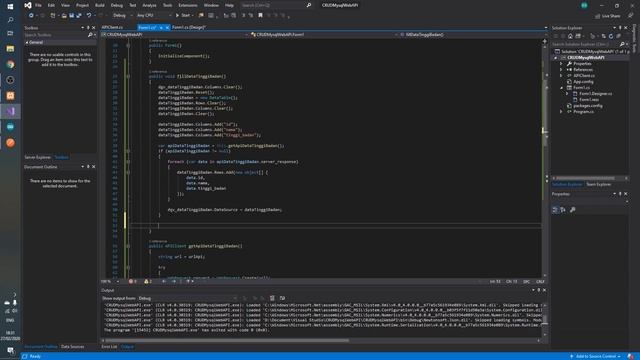Open Chrome from the taskbar

(10, 64)
